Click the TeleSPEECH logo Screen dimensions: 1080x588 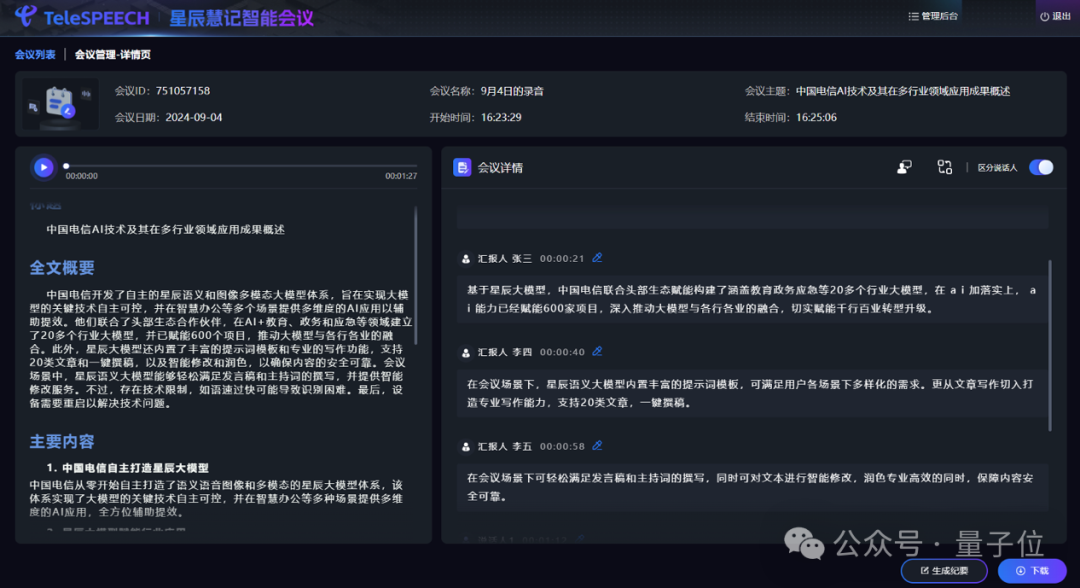click(x=82, y=17)
